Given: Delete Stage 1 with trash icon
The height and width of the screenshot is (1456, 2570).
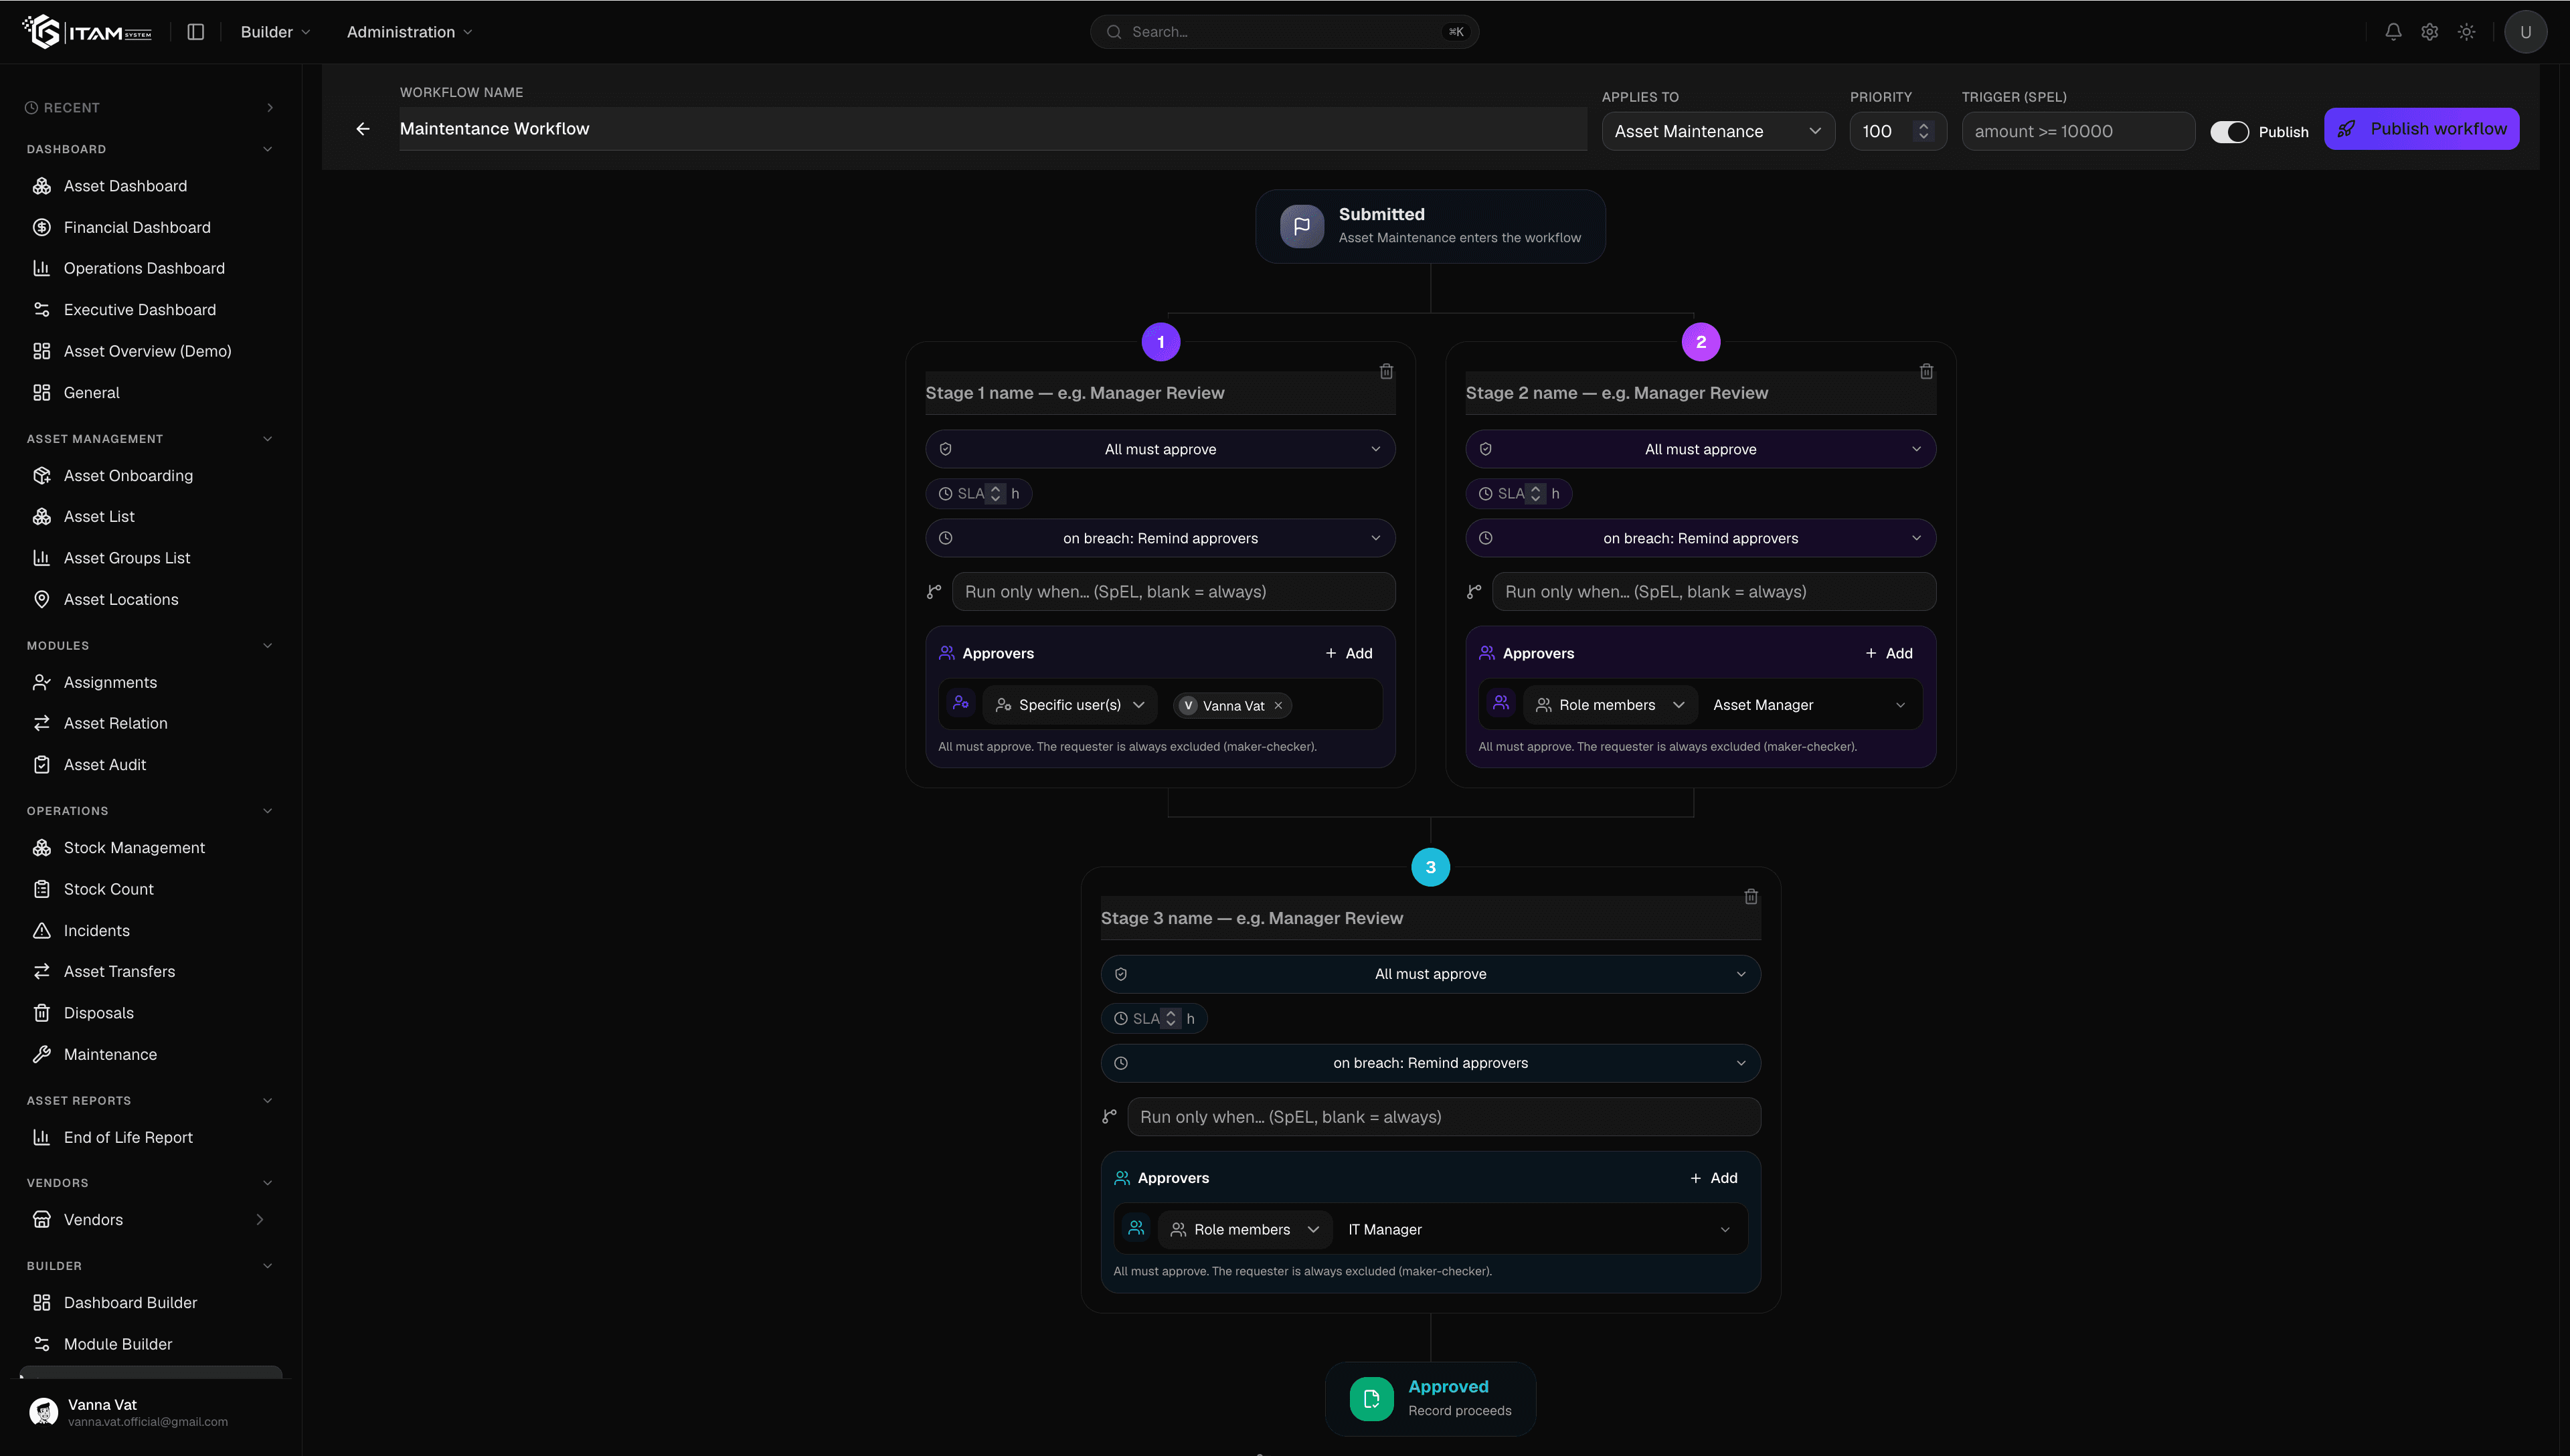Looking at the screenshot, I should pyautogui.click(x=1386, y=371).
